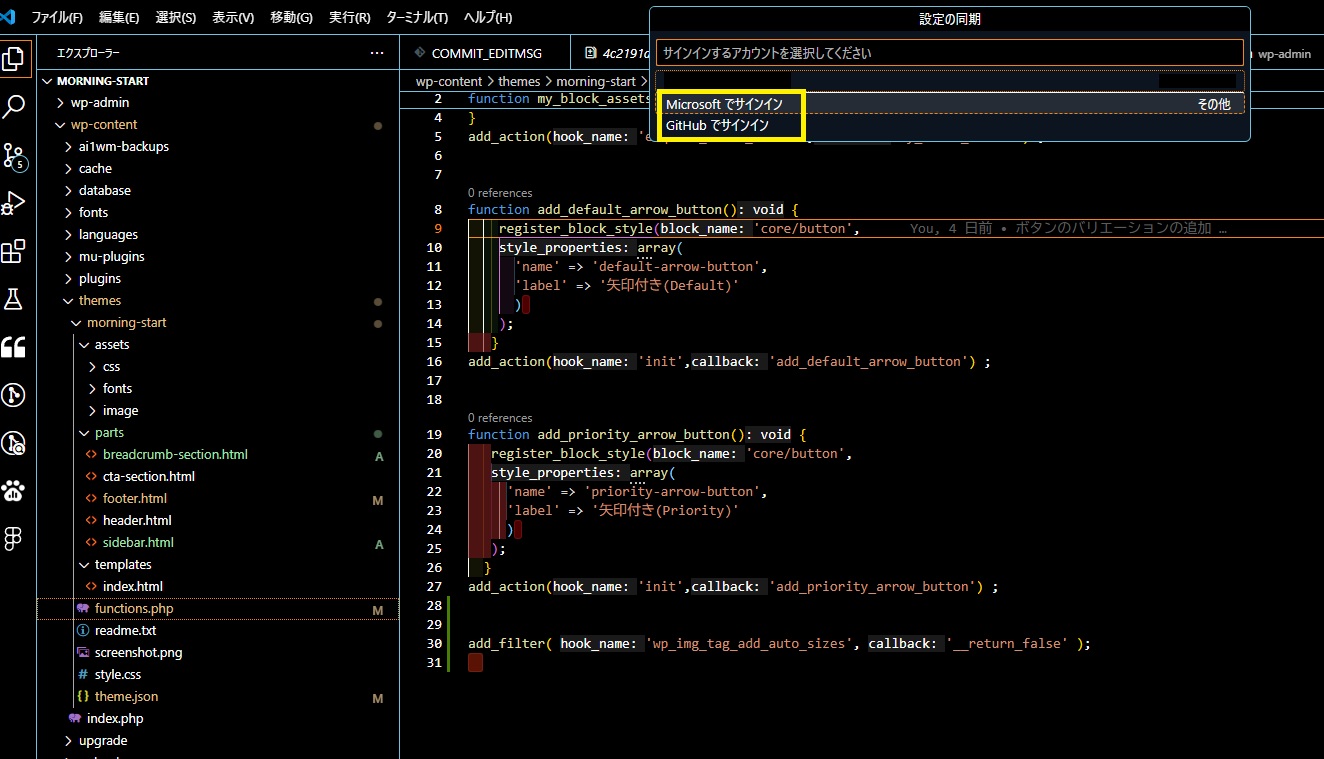The height and width of the screenshot is (759, 1324).
Task: Click the quotation-mark extension icon in activity bar
Action: click(x=15, y=347)
